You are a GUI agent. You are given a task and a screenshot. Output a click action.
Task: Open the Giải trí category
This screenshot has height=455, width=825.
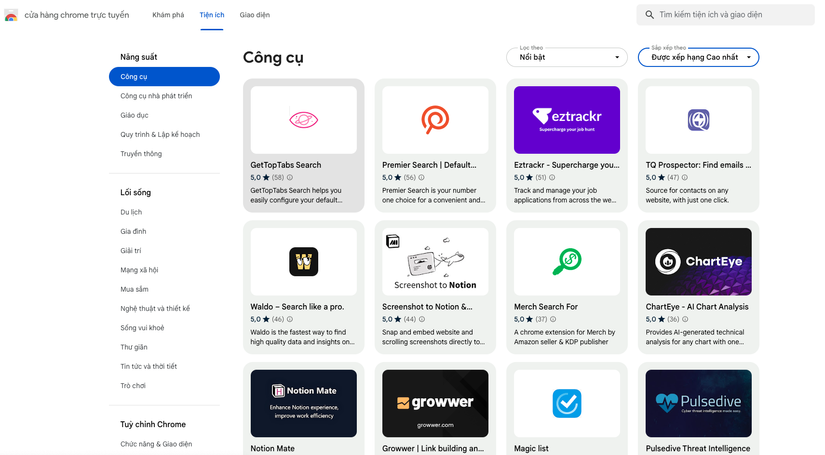pos(130,251)
